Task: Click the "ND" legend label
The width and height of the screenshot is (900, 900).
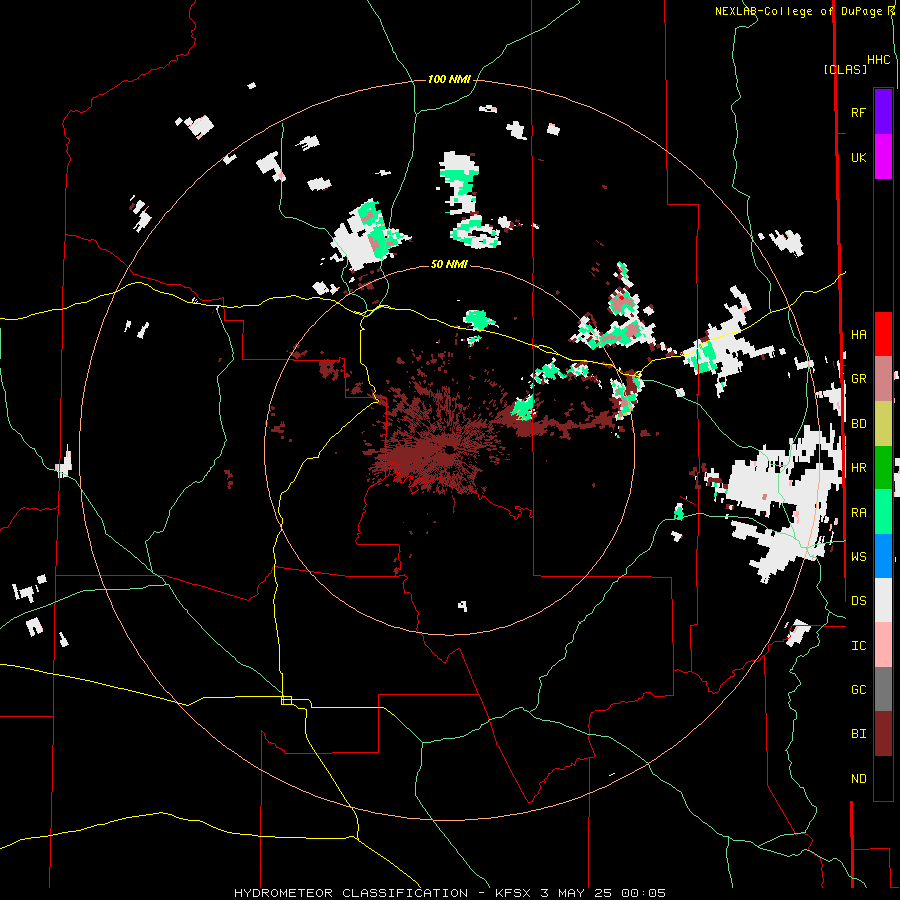Action: (x=858, y=778)
